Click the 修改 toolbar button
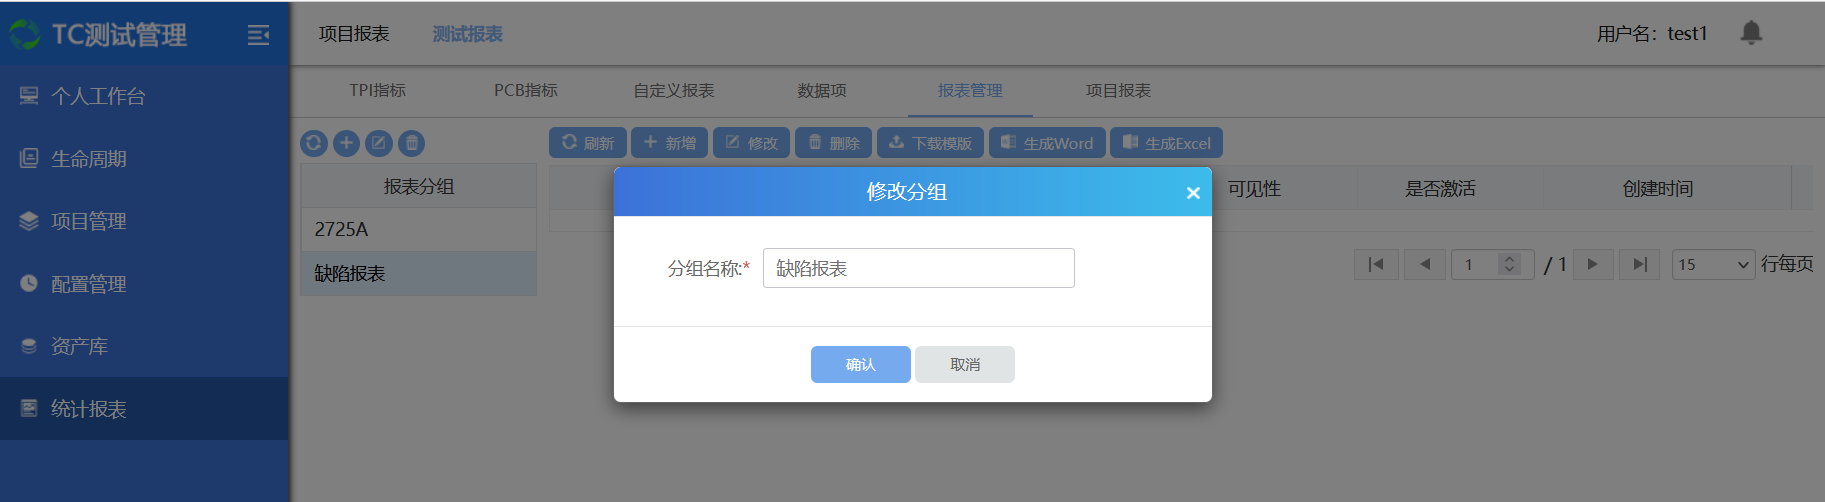1825x502 pixels. 752,143
